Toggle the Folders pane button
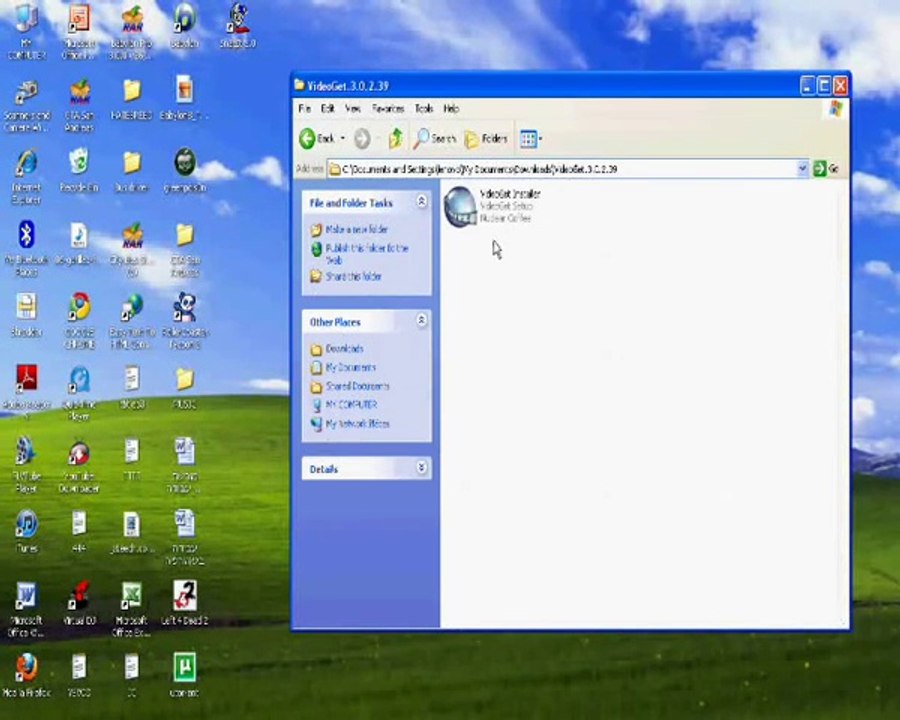 (x=486, y=138)
